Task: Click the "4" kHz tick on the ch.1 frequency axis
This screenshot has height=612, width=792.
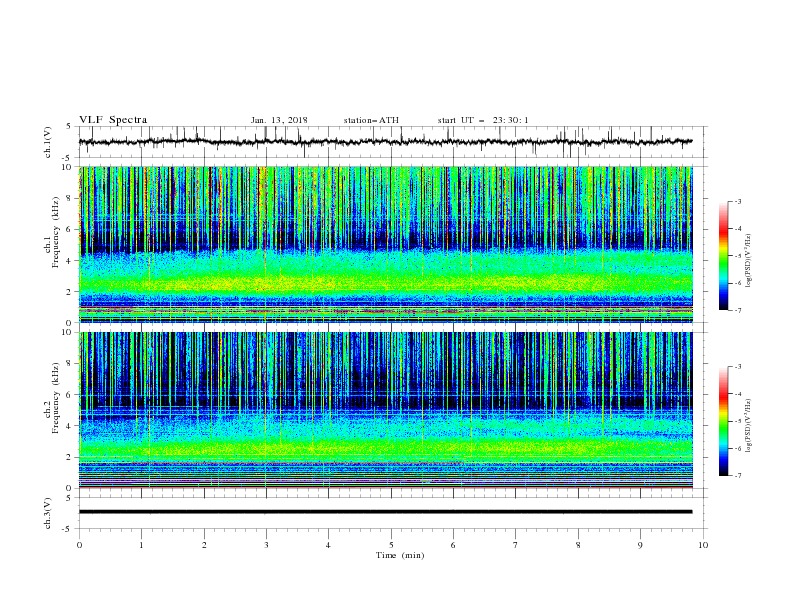Action: tap(70, 261)
